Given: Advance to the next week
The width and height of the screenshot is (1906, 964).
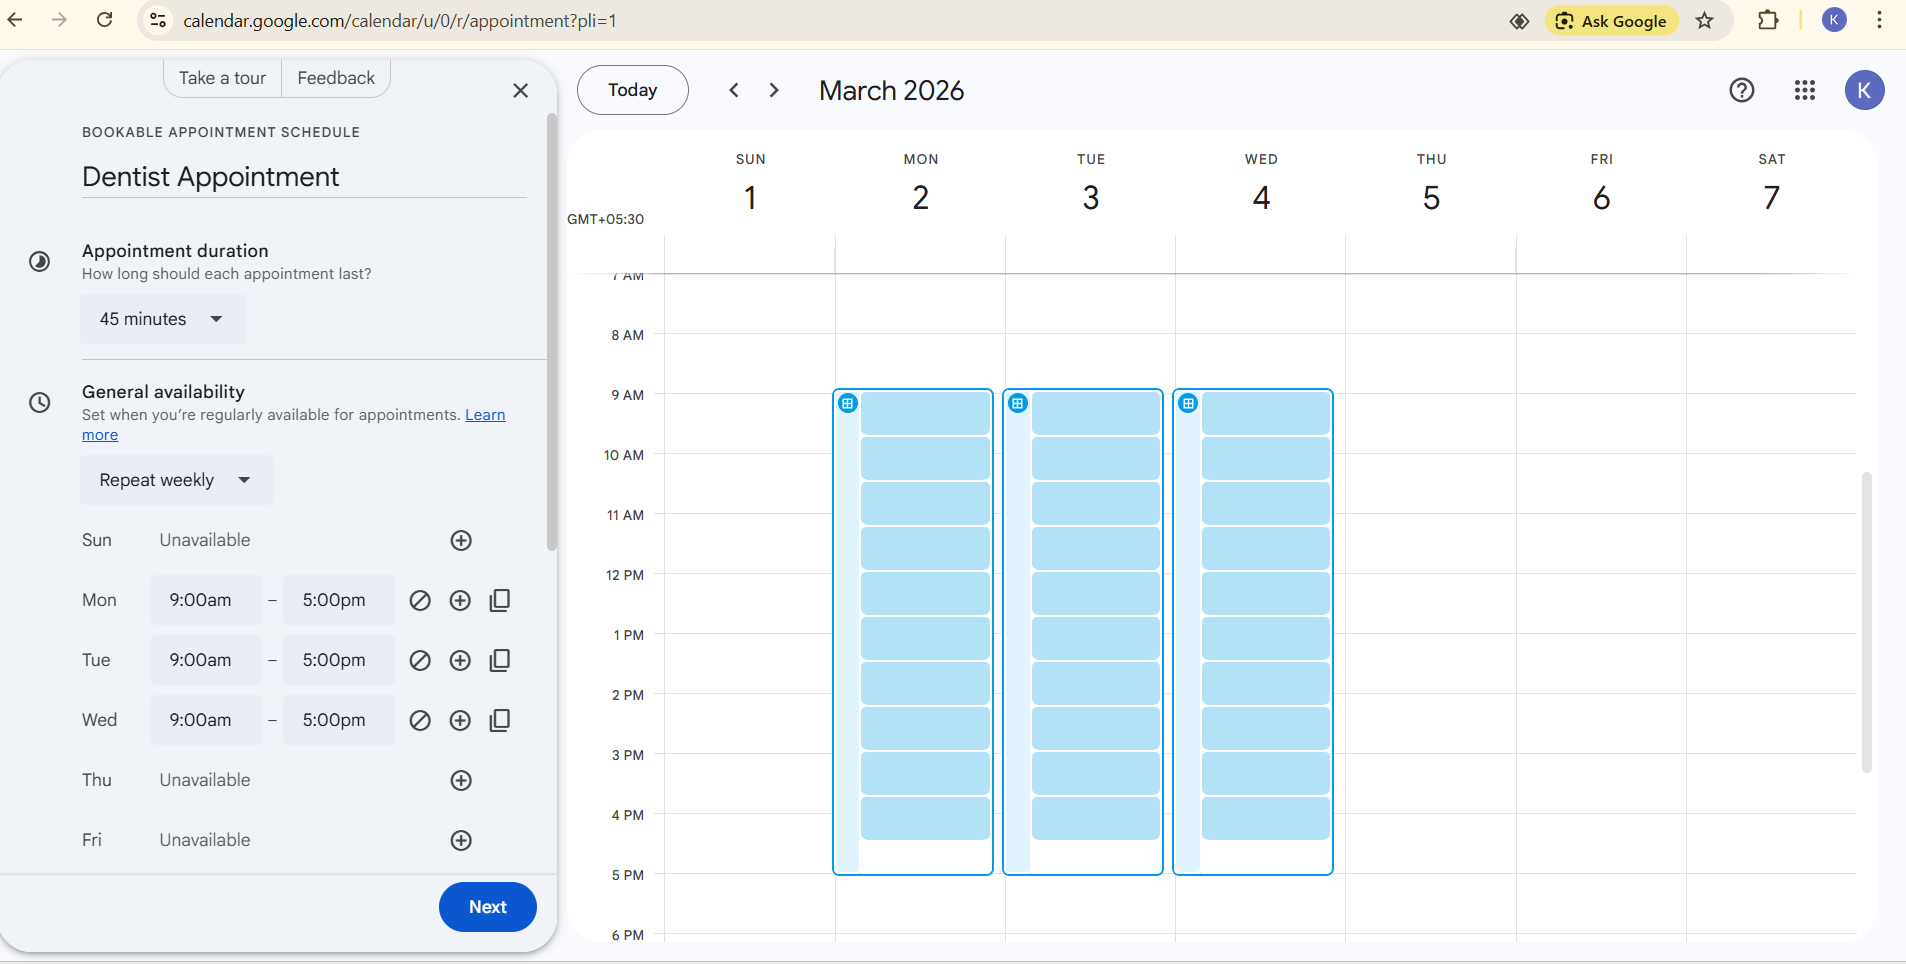Looking at the screenshot, I should [x=774, y=90].
